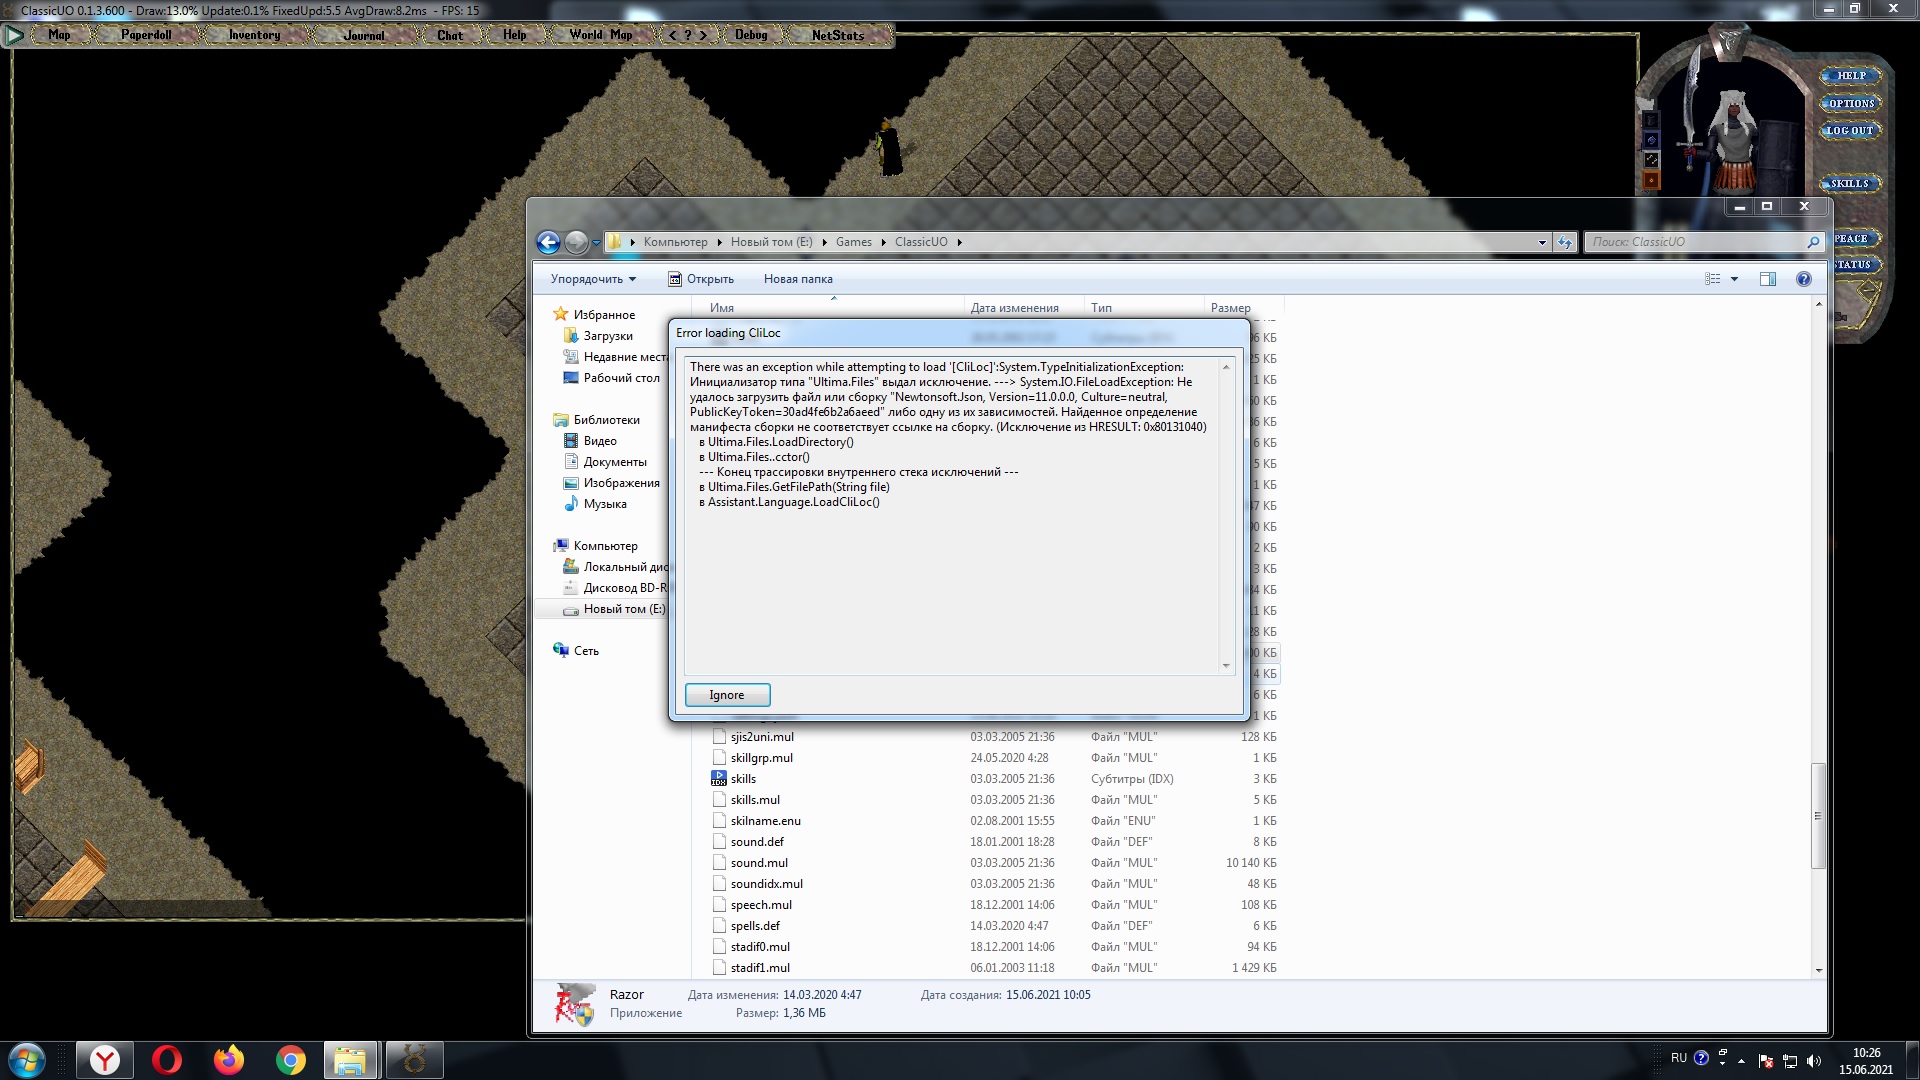Viewport: 1920px width, 1080px height.
Task: Toggle the preview pane icon
Action: pyautogui.click(x=1767, y=279)
